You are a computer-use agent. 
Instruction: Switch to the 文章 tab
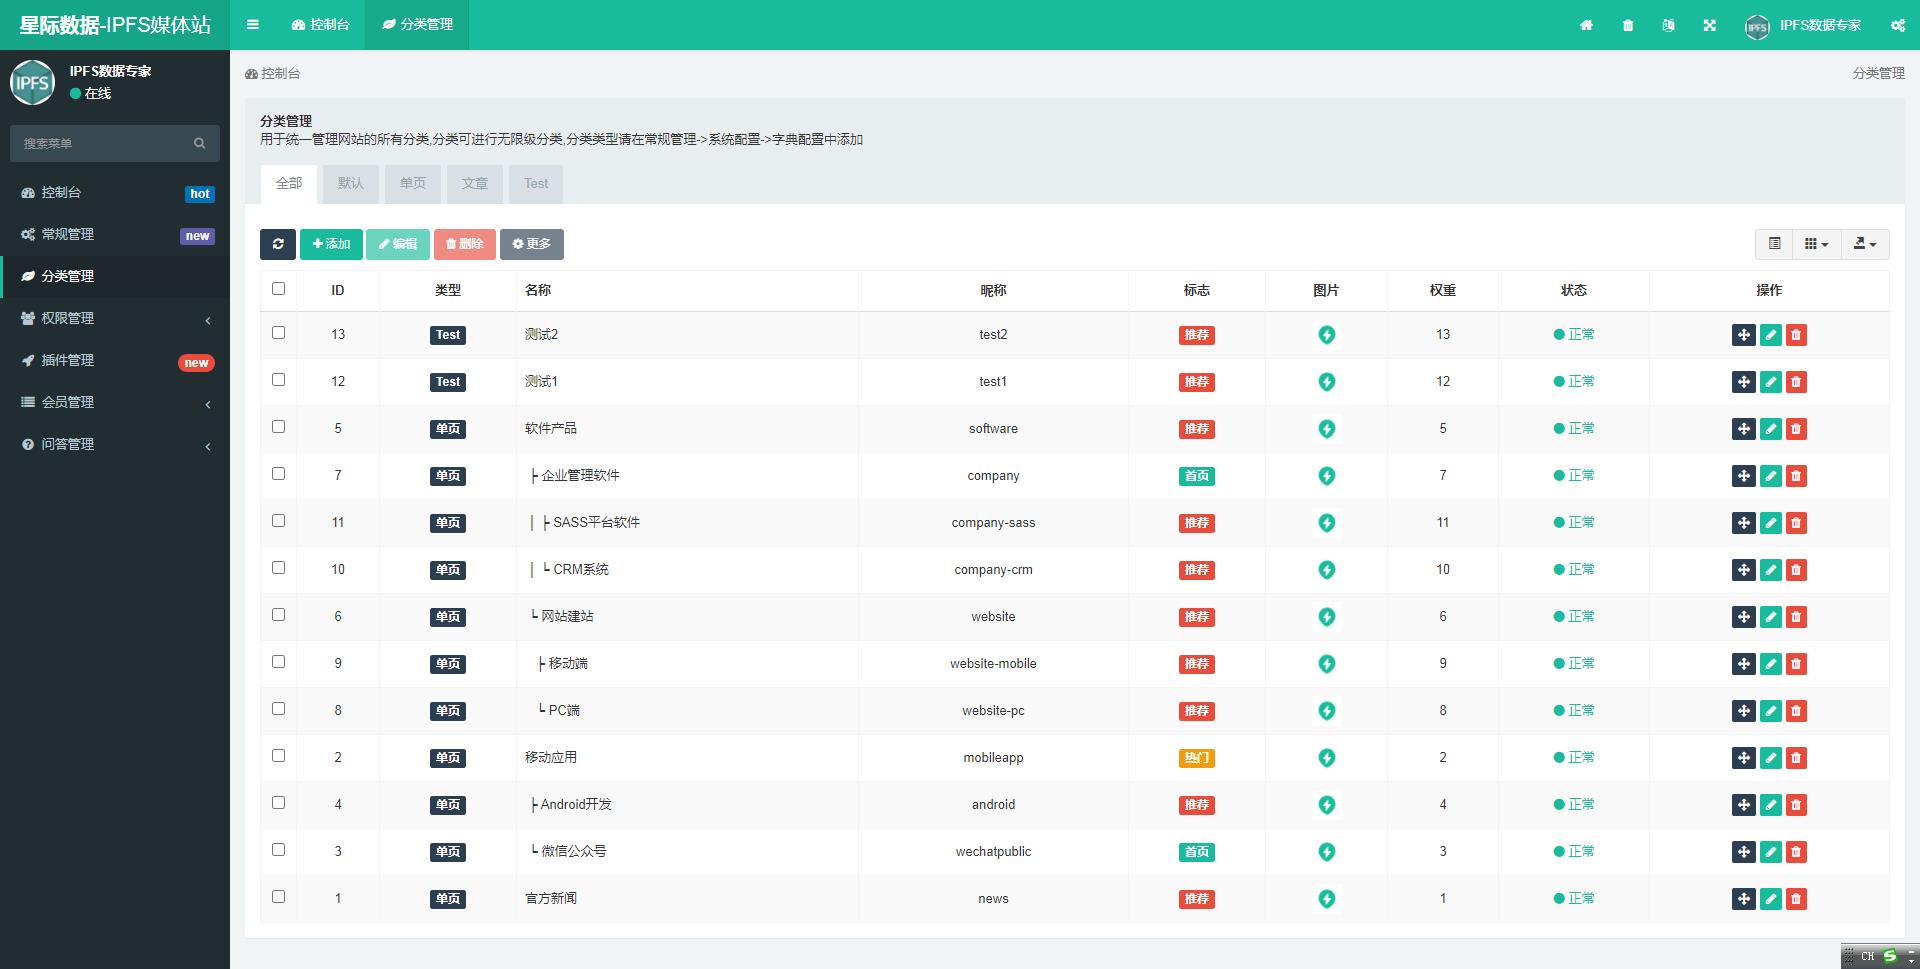475,184
